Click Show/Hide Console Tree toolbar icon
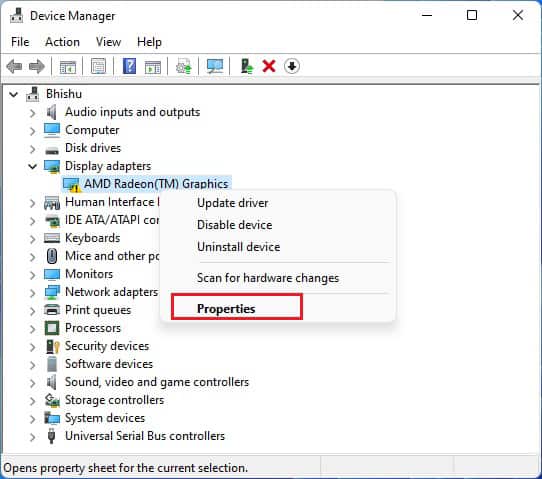Image resolution: width=542 pixels, height=479 pixels. point(67,66)
